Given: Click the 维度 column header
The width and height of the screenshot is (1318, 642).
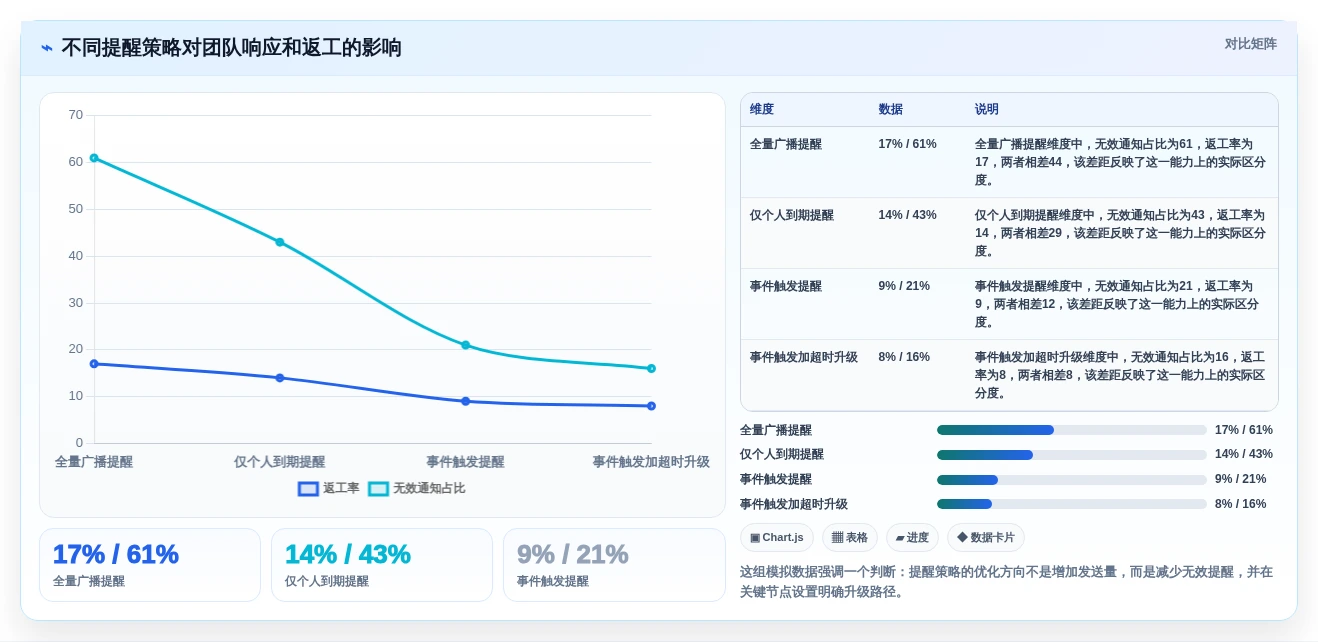Looking at the screenshot, I should tap(762, 109).
